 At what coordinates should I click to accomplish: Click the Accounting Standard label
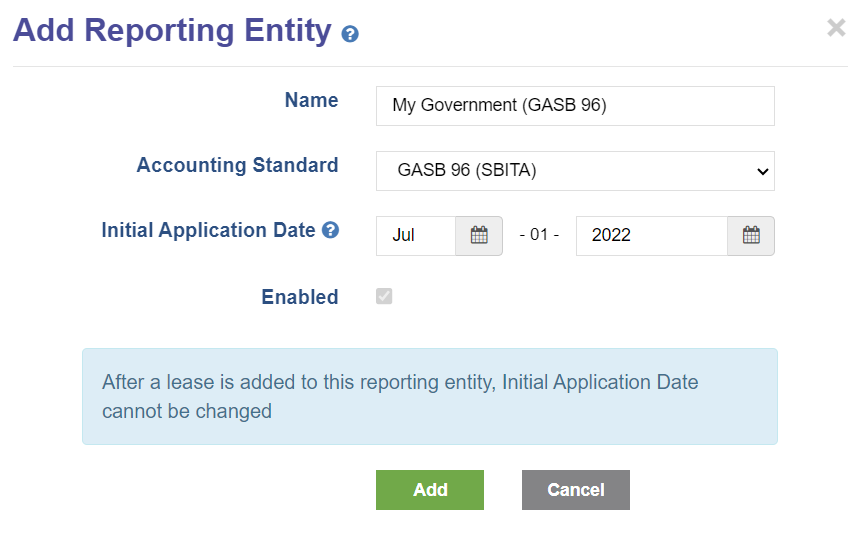click(237, 165)
